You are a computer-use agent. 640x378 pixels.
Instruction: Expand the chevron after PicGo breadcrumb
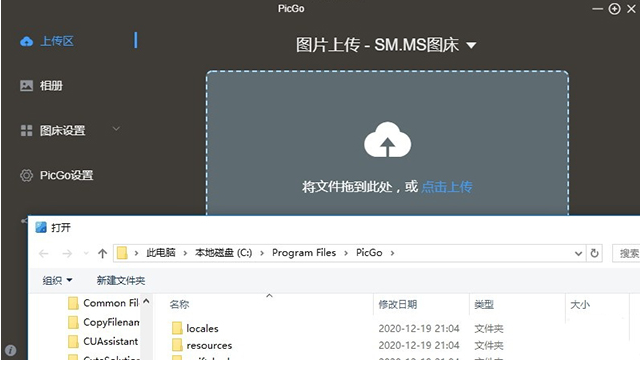click(392, 253)
